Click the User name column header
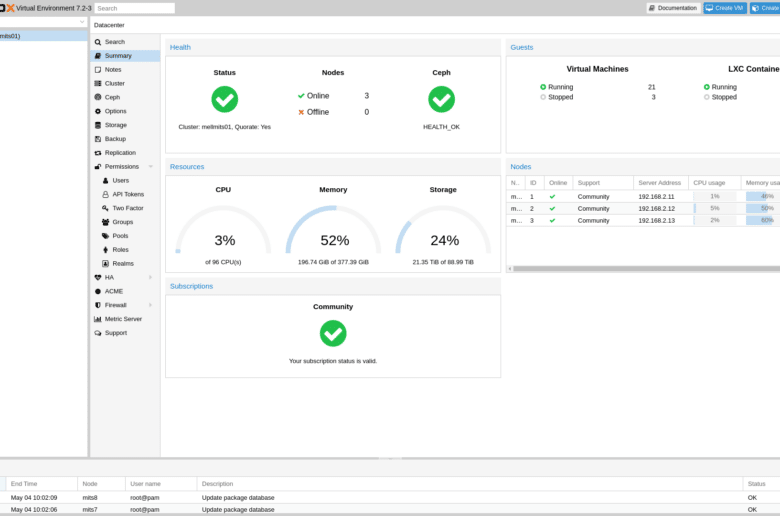Screen dimensions: 780x516 [161, 484]
